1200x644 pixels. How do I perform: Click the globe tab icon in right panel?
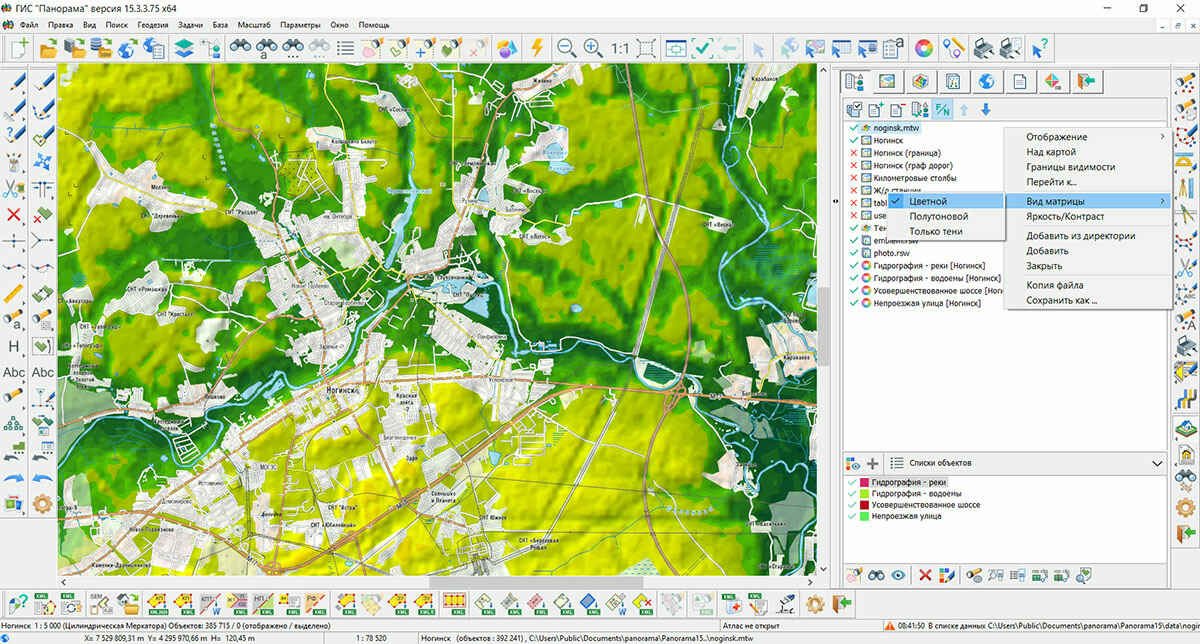pyautogui.click(x=986, y=82)
